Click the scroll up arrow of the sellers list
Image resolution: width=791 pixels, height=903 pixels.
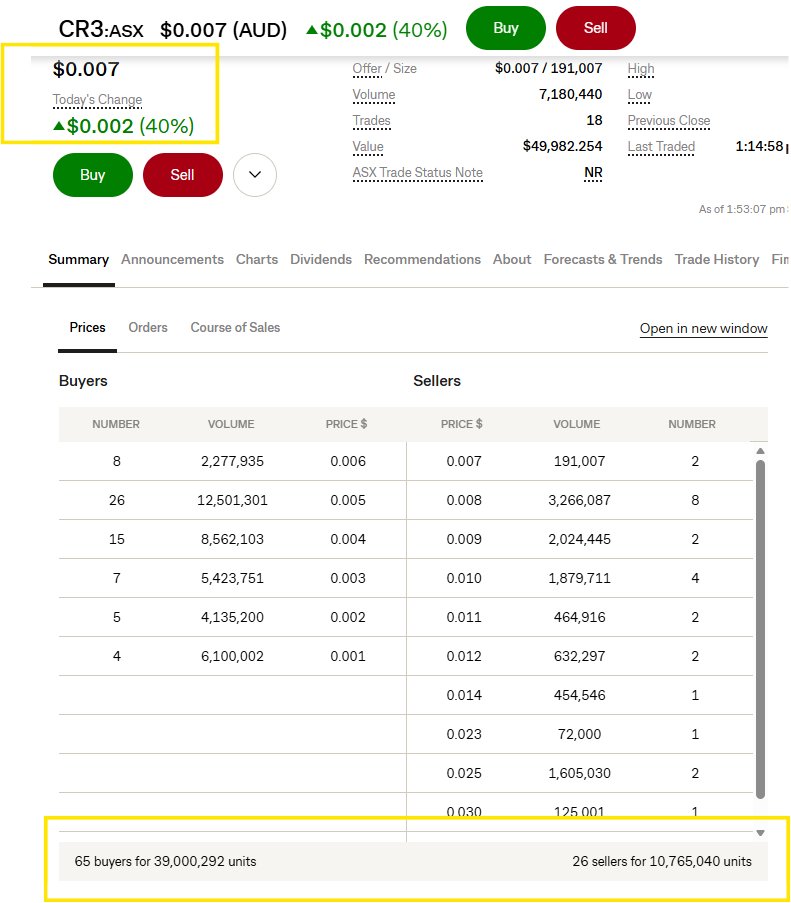point(760,451)
